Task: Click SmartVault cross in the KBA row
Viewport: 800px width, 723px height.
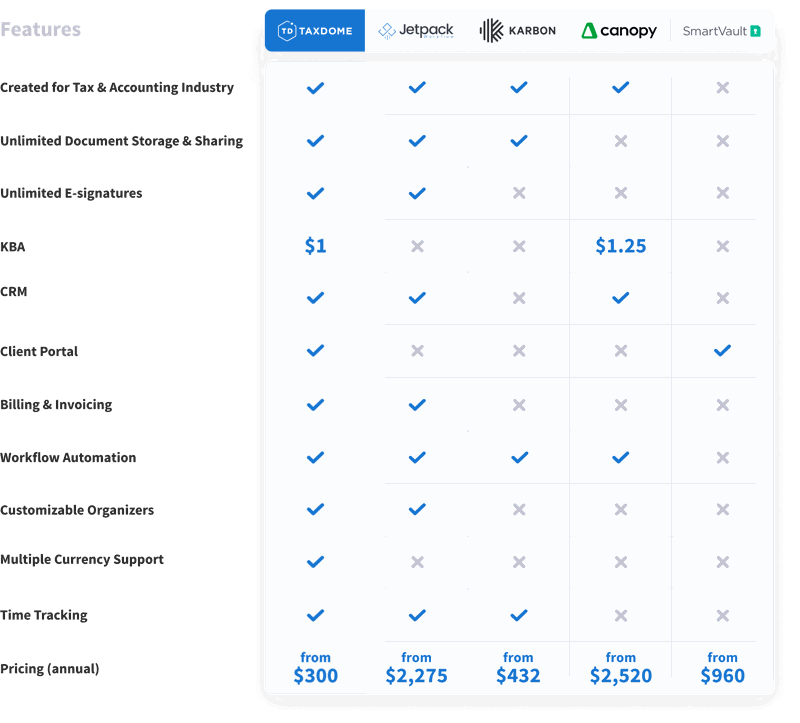Action: coord(722,246)
